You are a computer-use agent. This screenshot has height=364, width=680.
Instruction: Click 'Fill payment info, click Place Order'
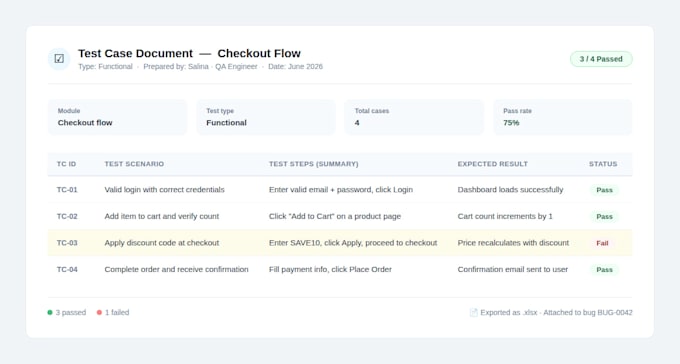tap(330, 269)
